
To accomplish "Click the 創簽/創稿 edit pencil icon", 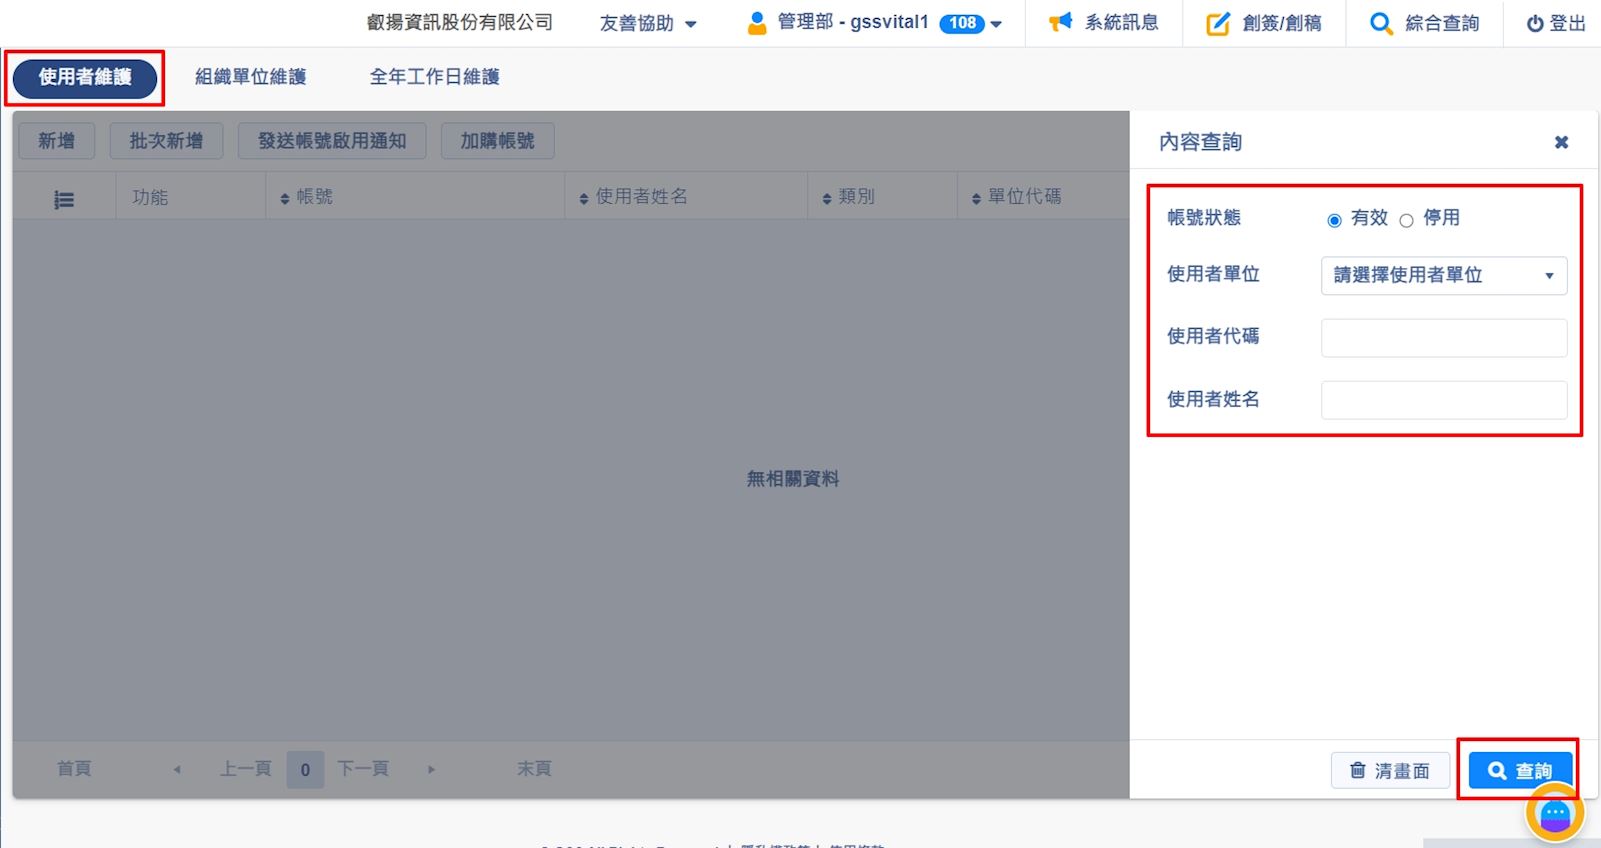I will click(1217, 24).
